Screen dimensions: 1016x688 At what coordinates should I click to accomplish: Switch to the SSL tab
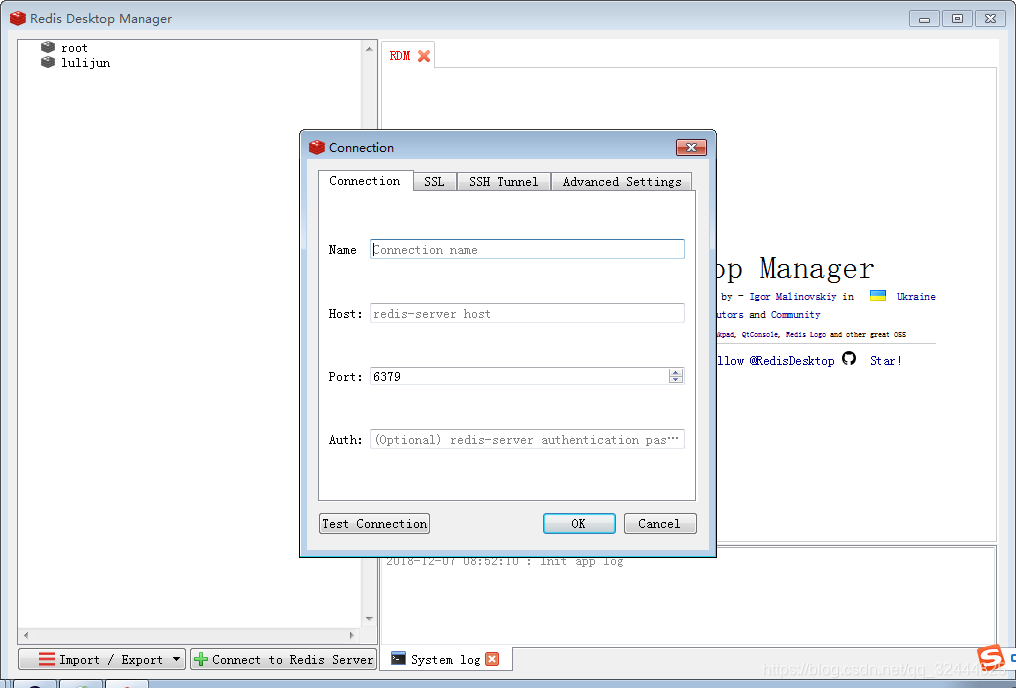(x=434, y=182)
